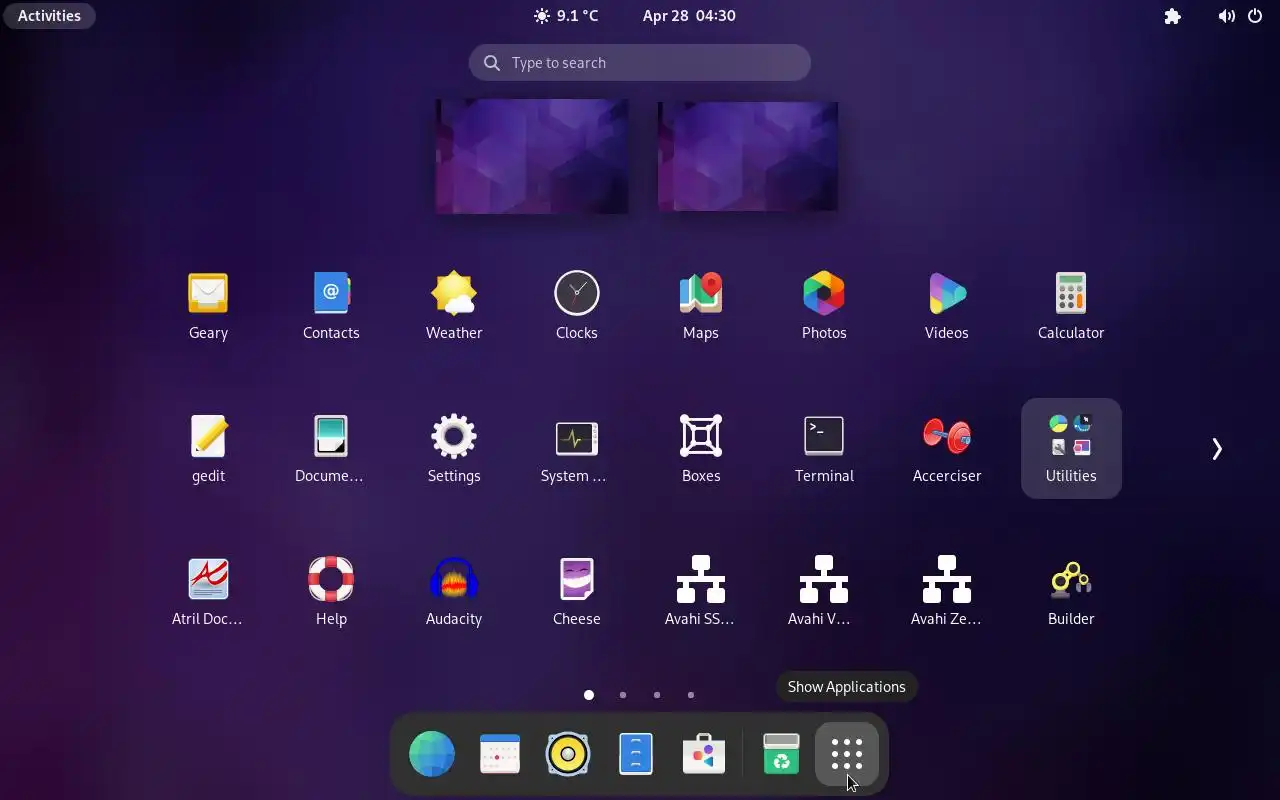1280x800 pixels.
Task: Select the first app page dot
Action: [589, 695]
